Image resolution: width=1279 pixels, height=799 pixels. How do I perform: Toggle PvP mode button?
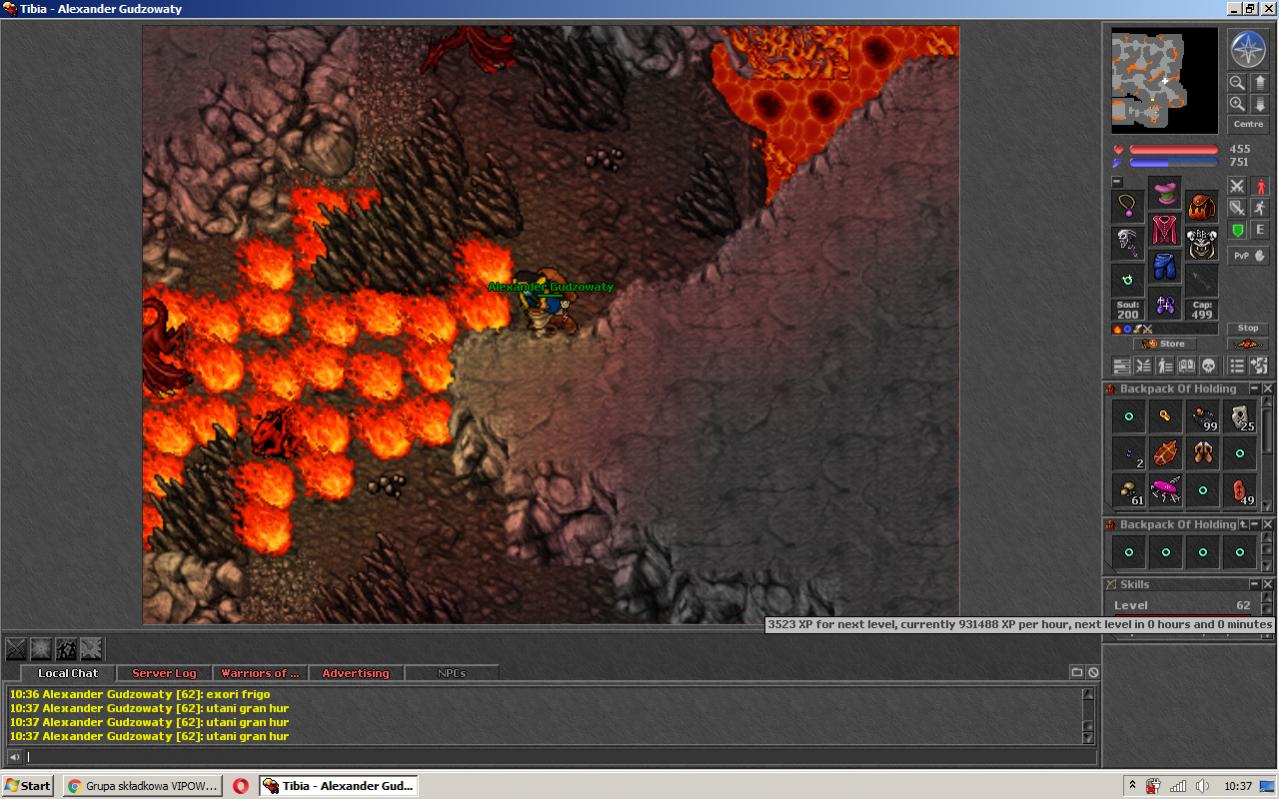1248,256
